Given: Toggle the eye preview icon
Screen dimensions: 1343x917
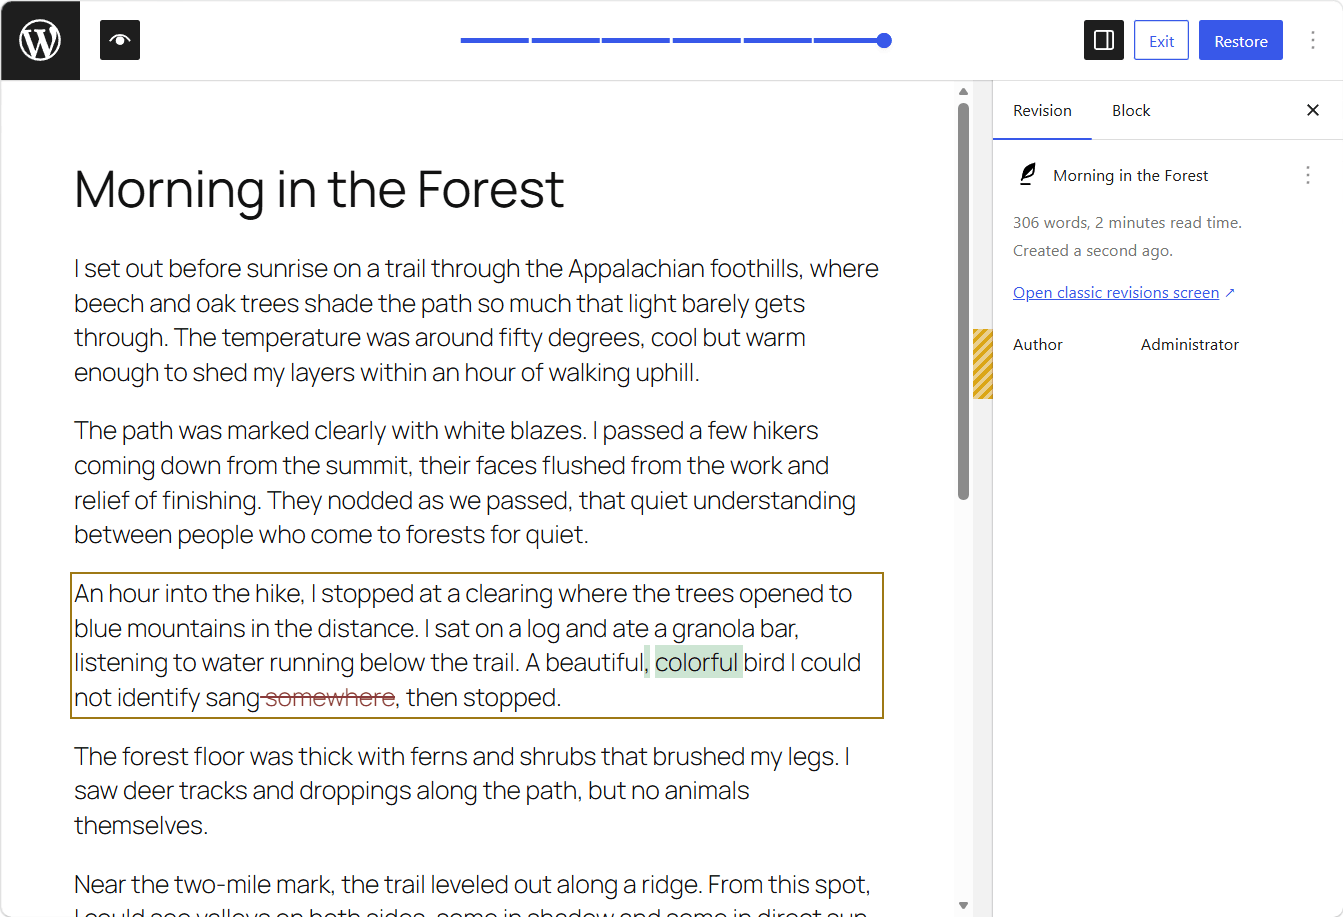Looking at the screenshot, I should click(120, 41).
